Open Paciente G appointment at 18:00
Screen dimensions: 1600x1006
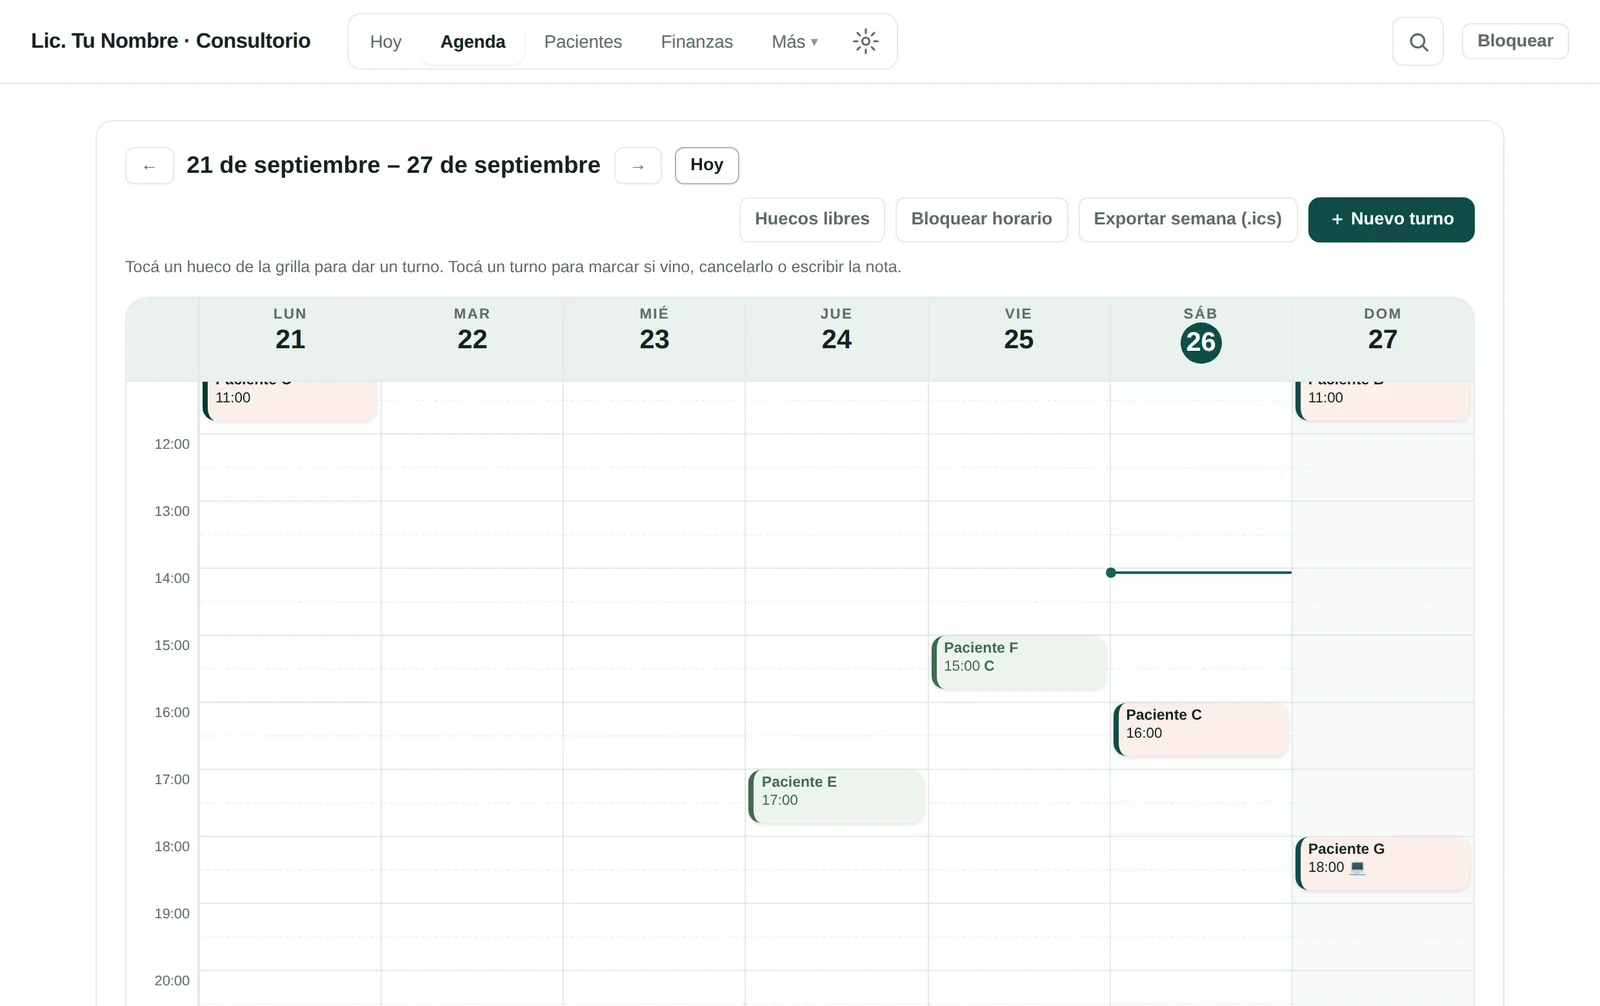coord(1383,863)
